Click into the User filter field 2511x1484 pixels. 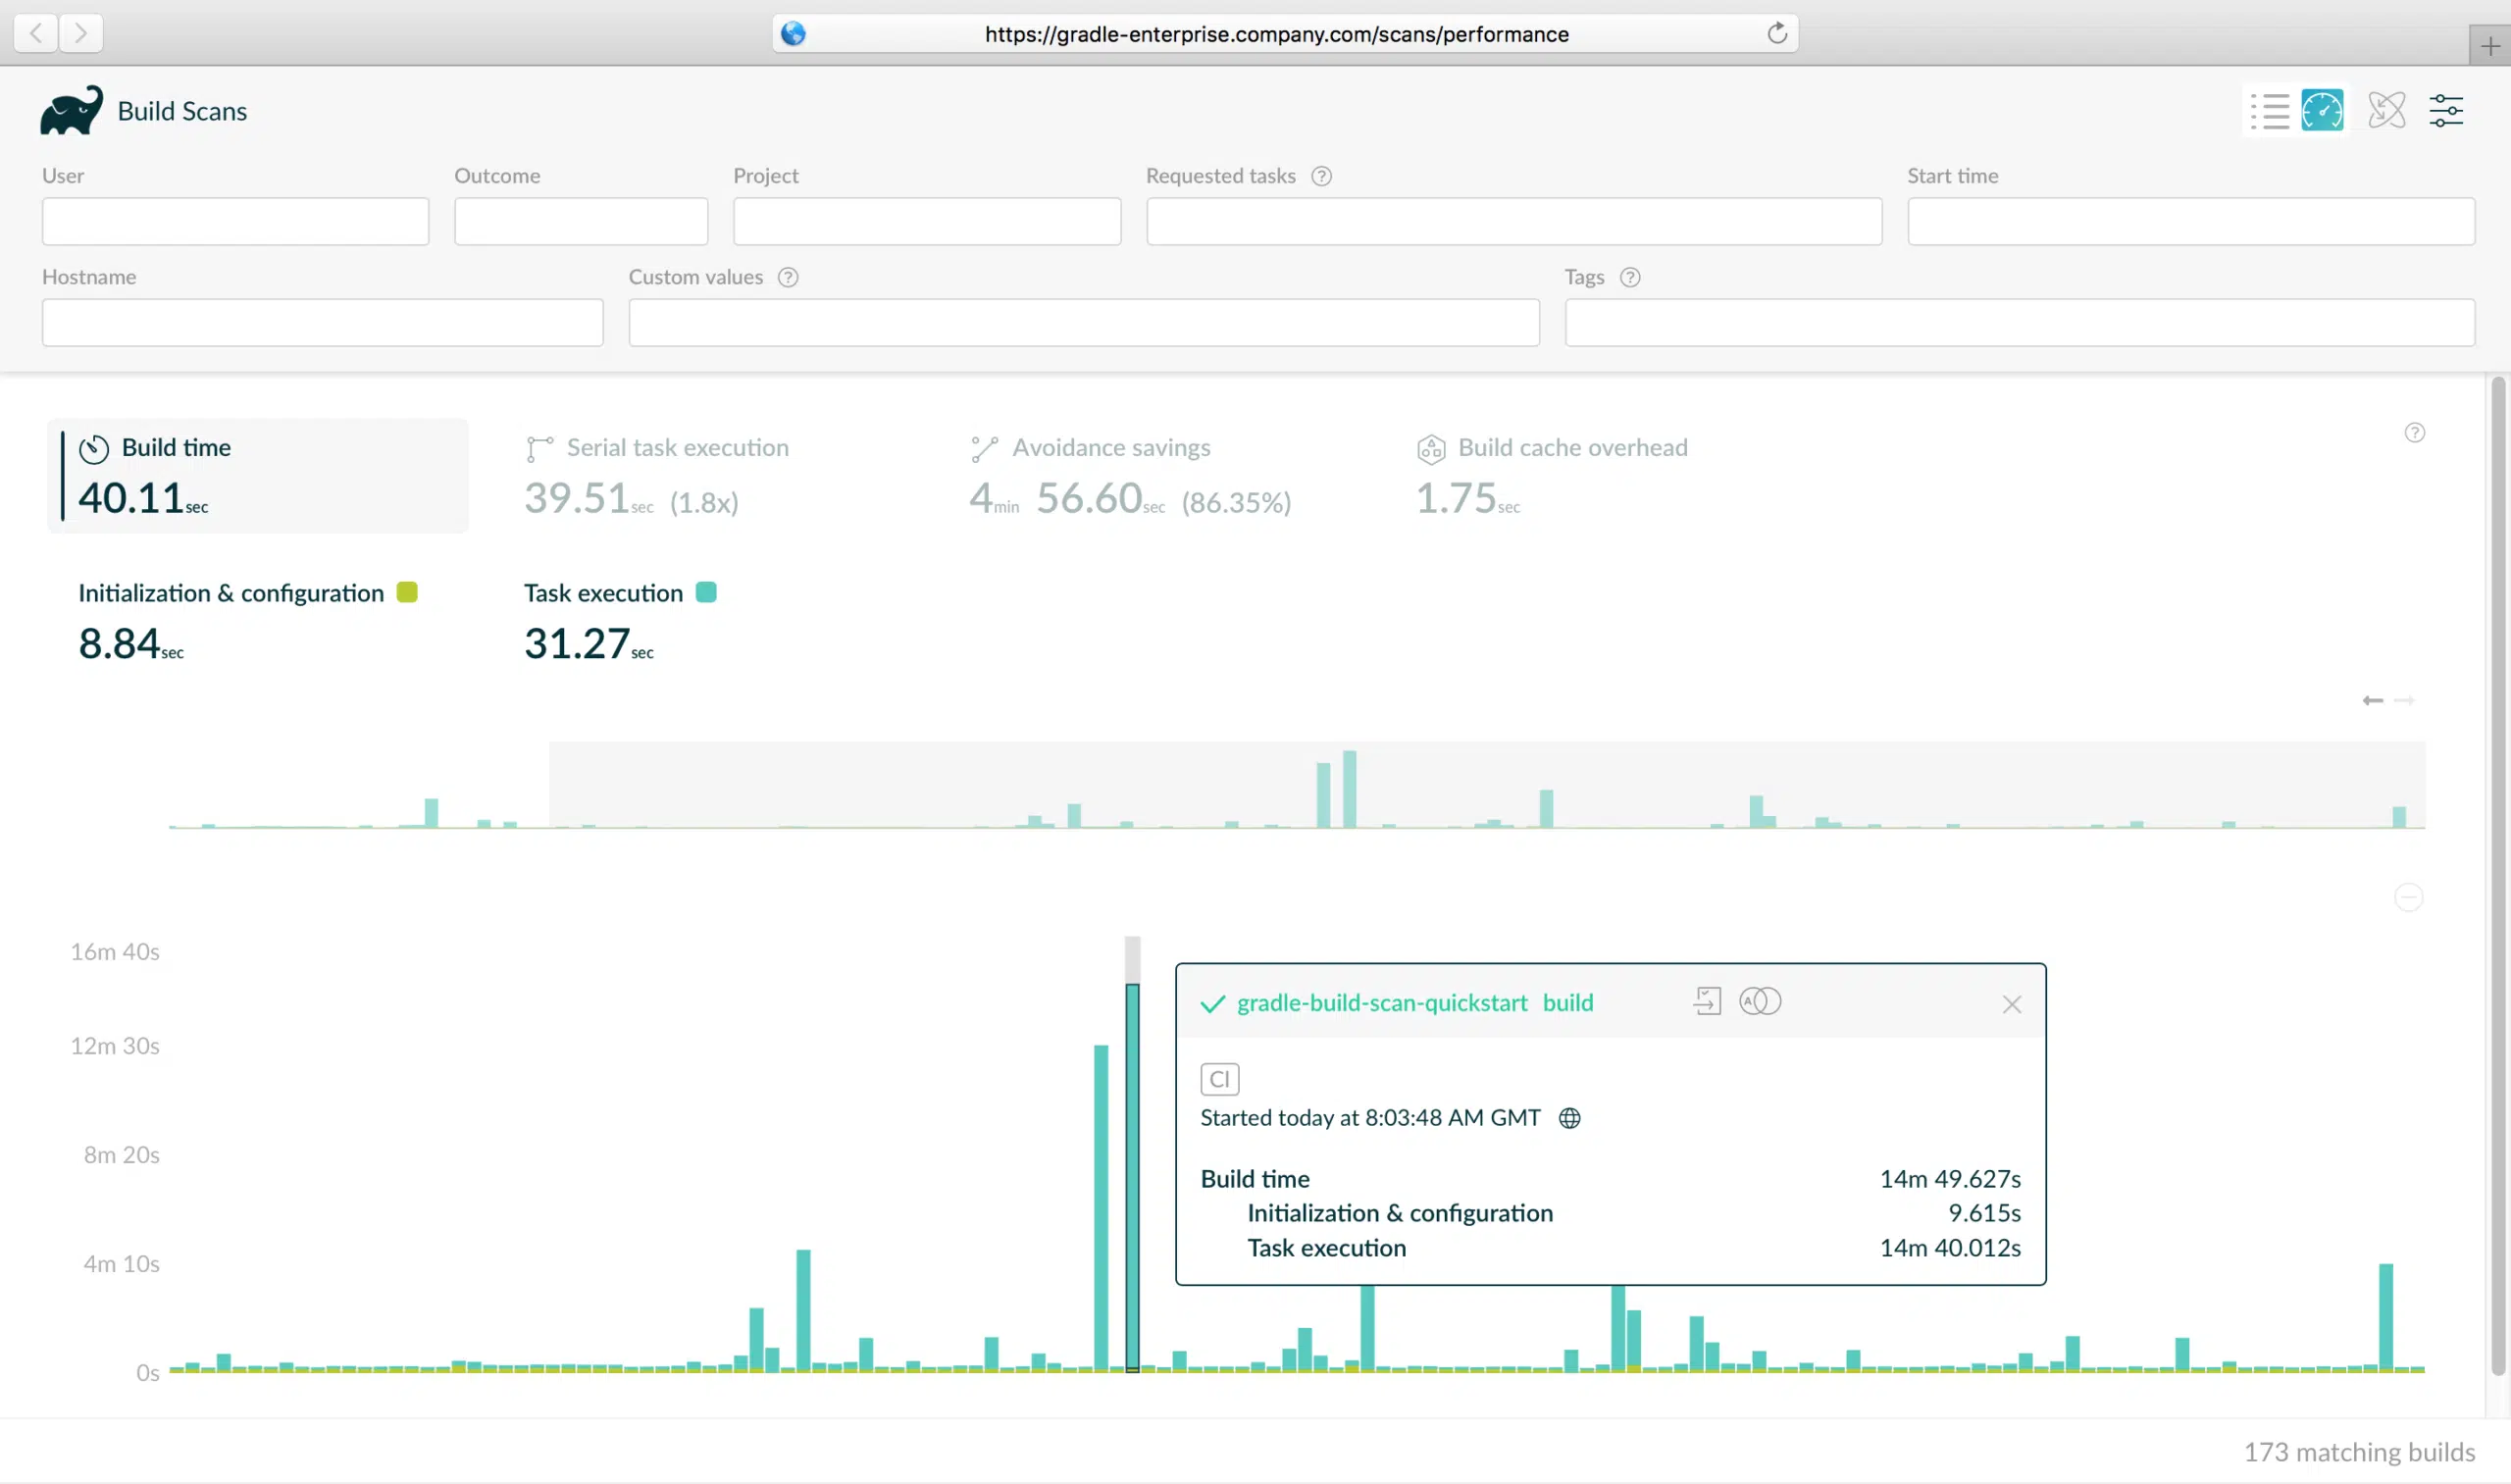(235, 221)
